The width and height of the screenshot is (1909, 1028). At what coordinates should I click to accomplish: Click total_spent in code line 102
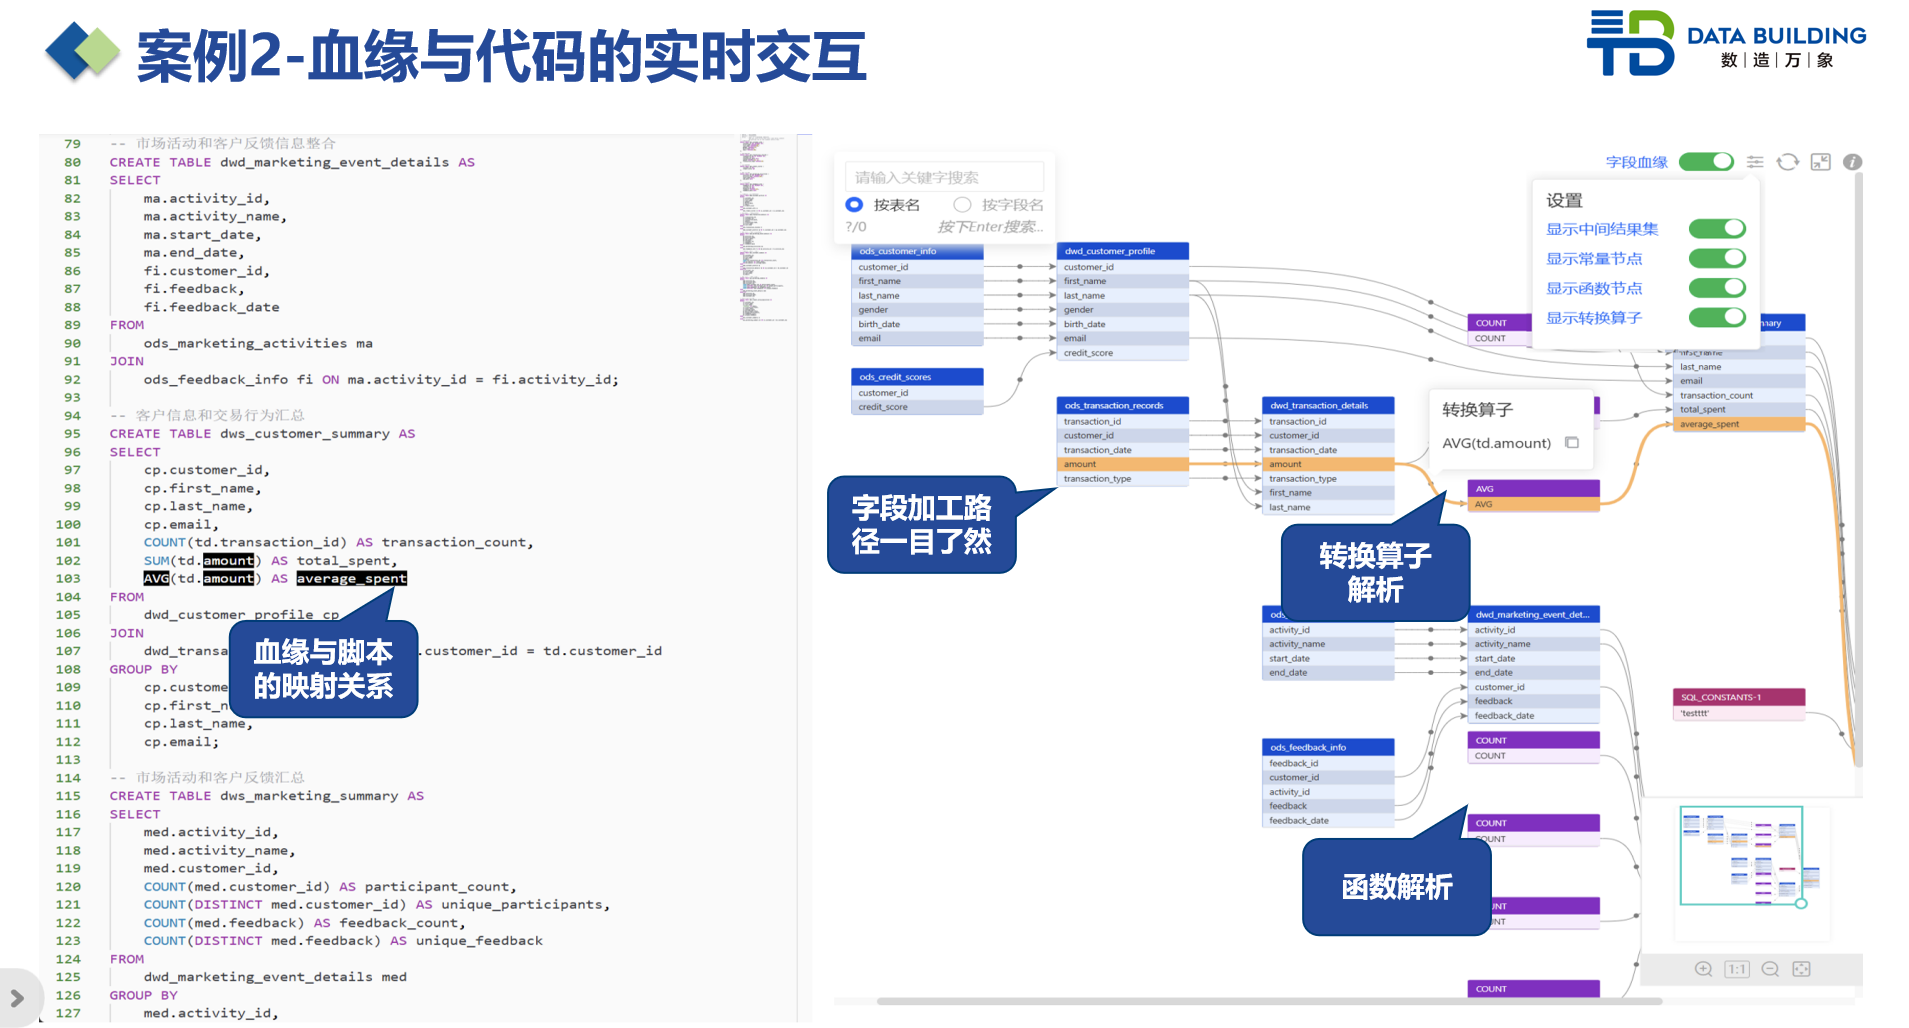343,561
